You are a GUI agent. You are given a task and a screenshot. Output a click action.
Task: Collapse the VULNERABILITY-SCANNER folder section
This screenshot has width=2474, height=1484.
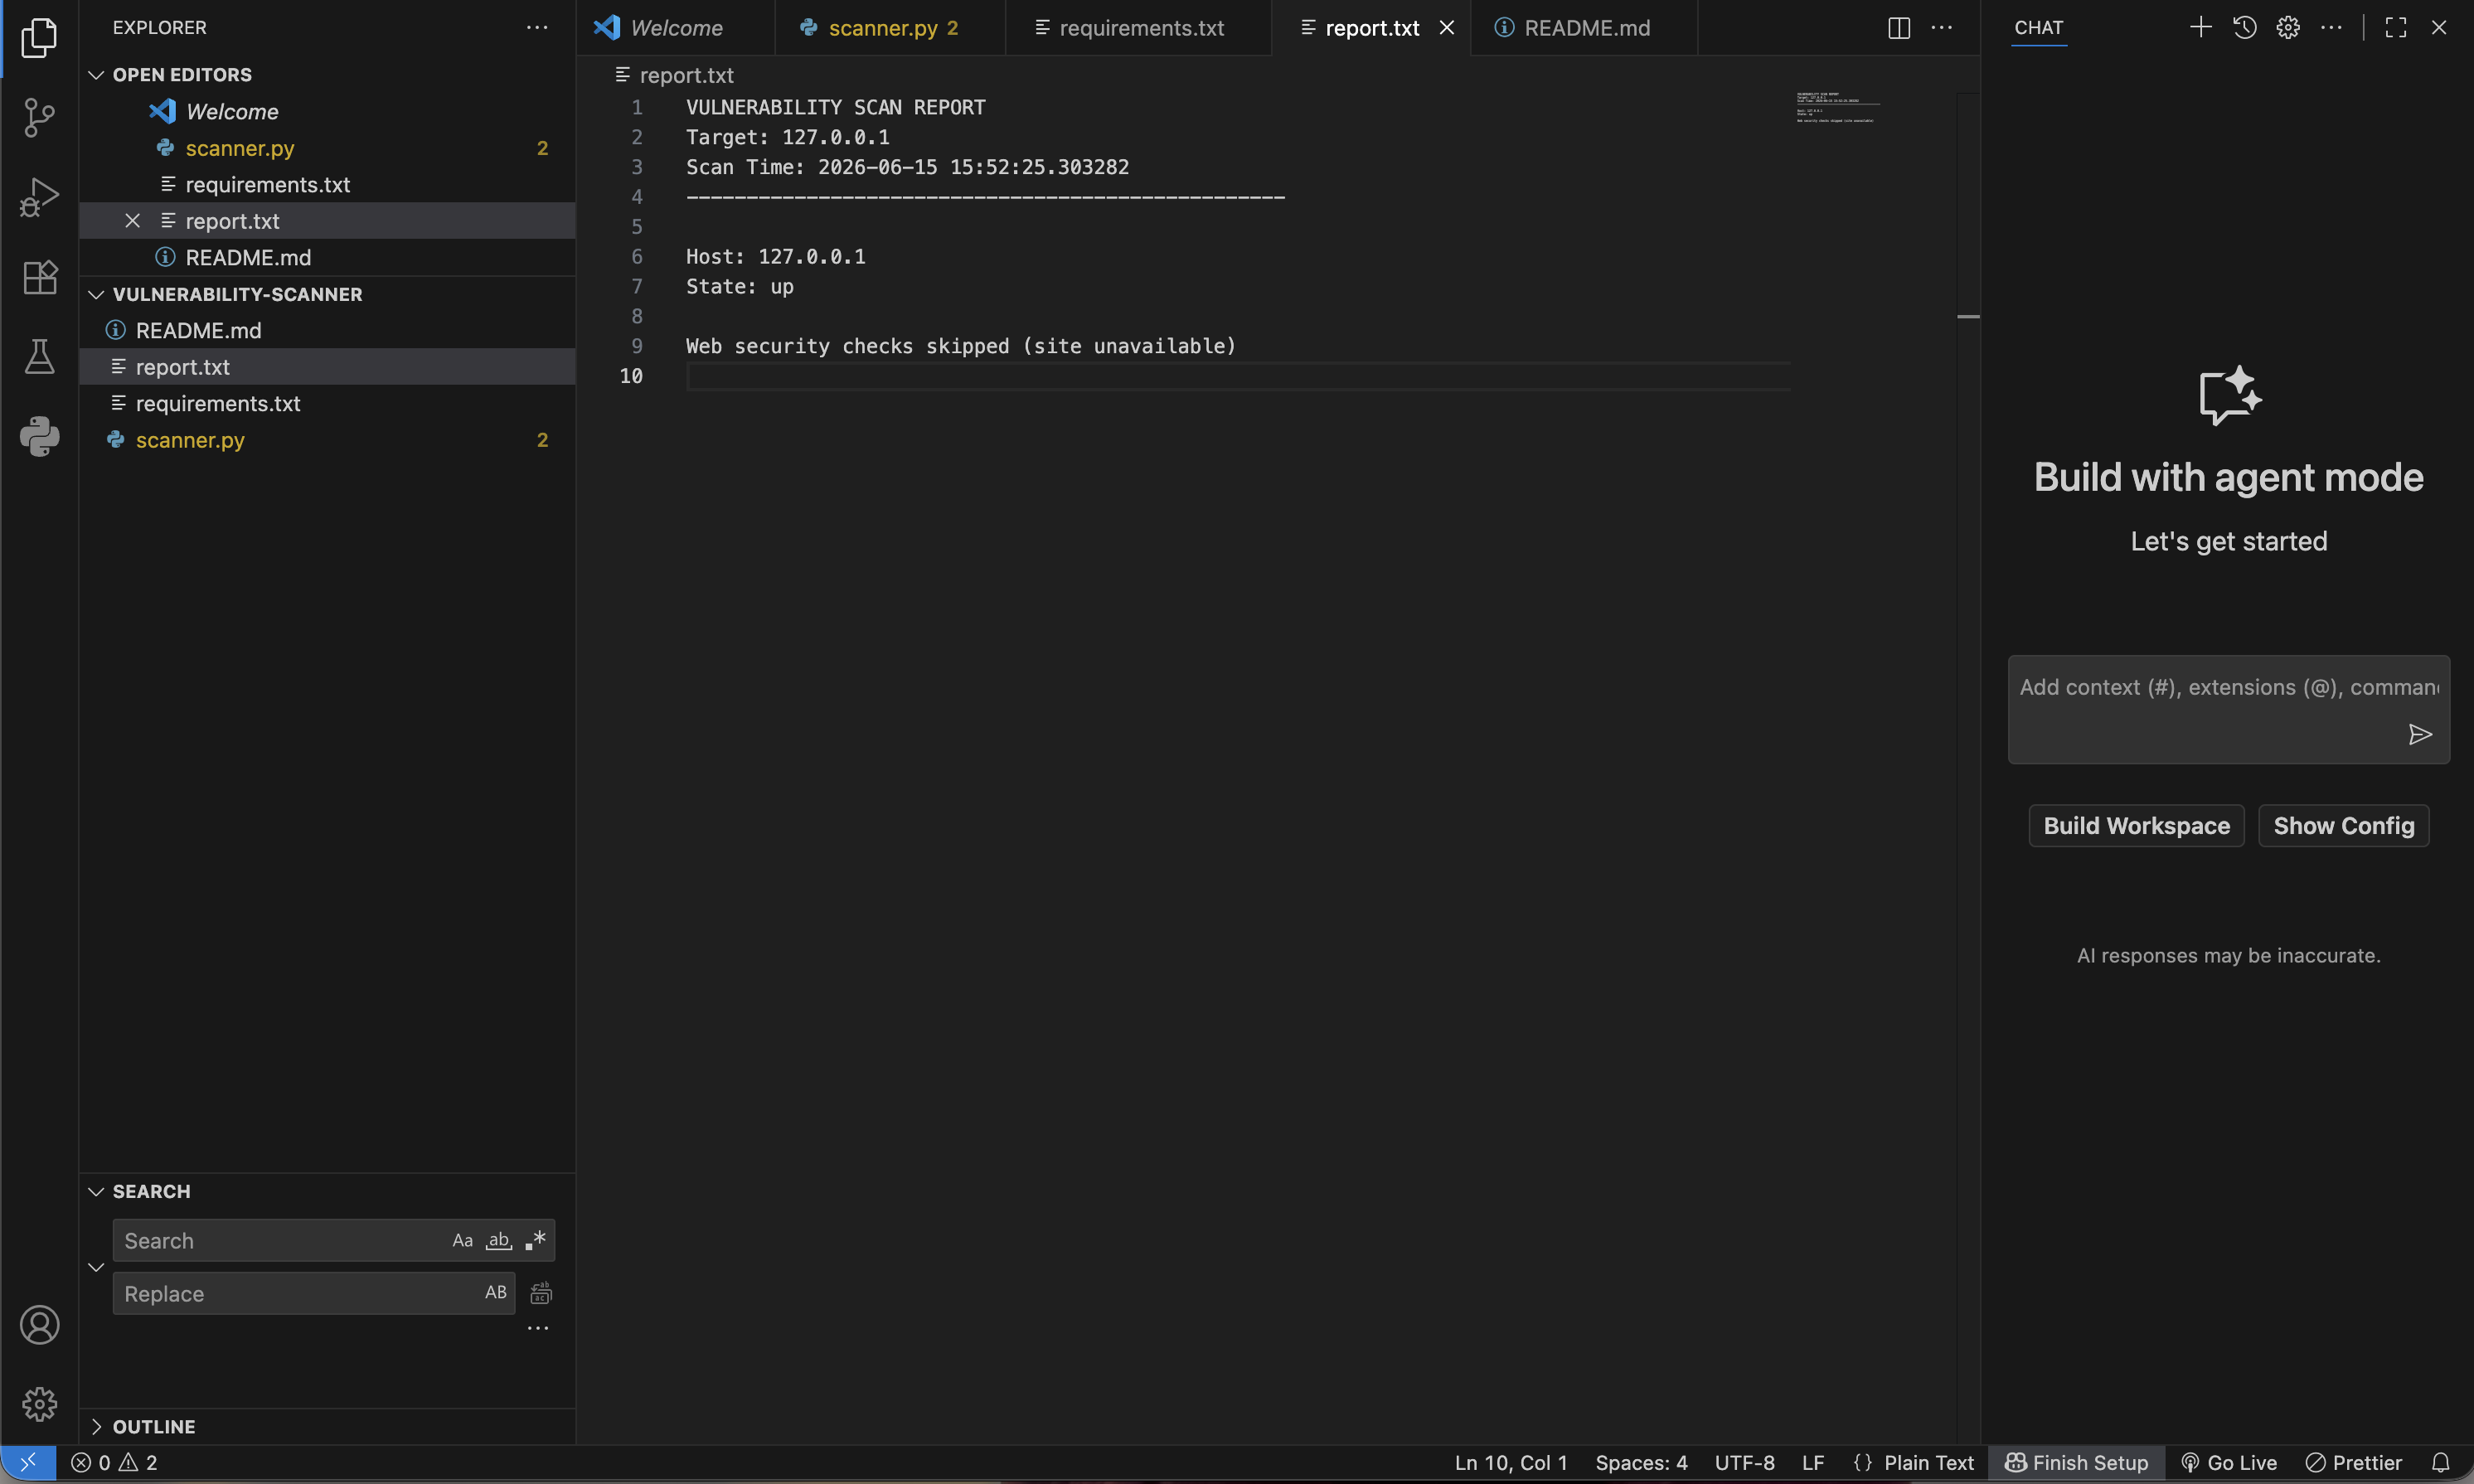96,294
